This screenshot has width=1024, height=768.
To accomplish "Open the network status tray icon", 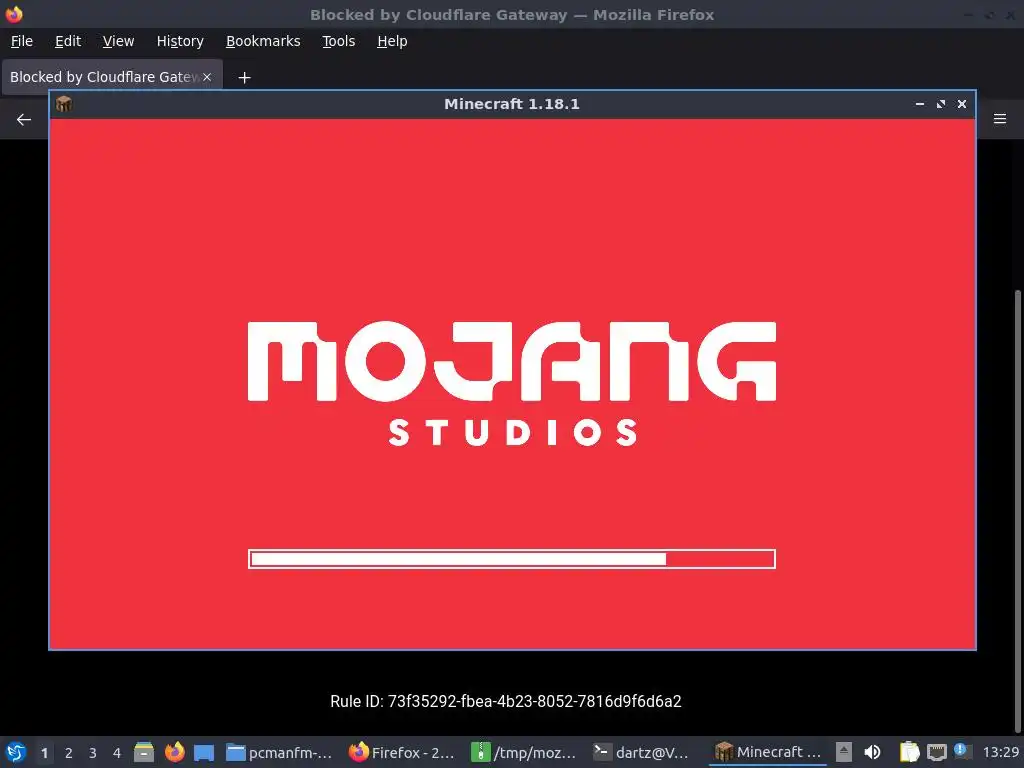I will click(937, 752).
